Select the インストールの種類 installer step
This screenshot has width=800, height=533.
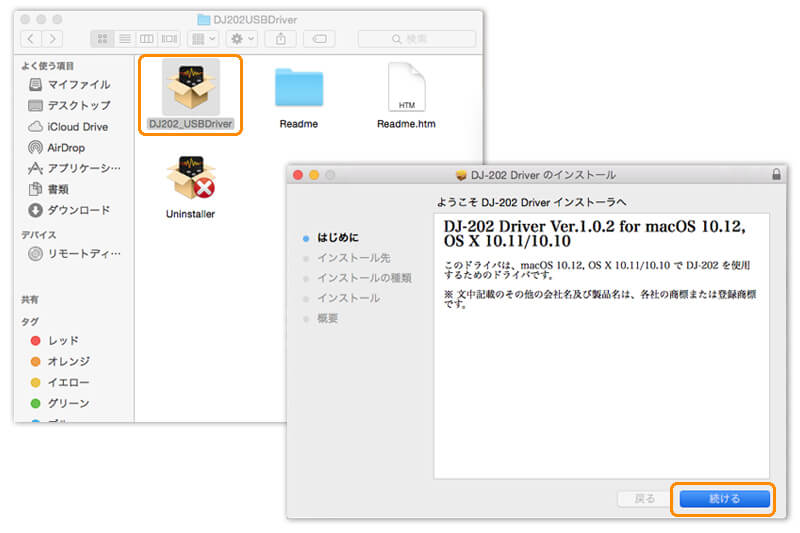tap(364, 278)
